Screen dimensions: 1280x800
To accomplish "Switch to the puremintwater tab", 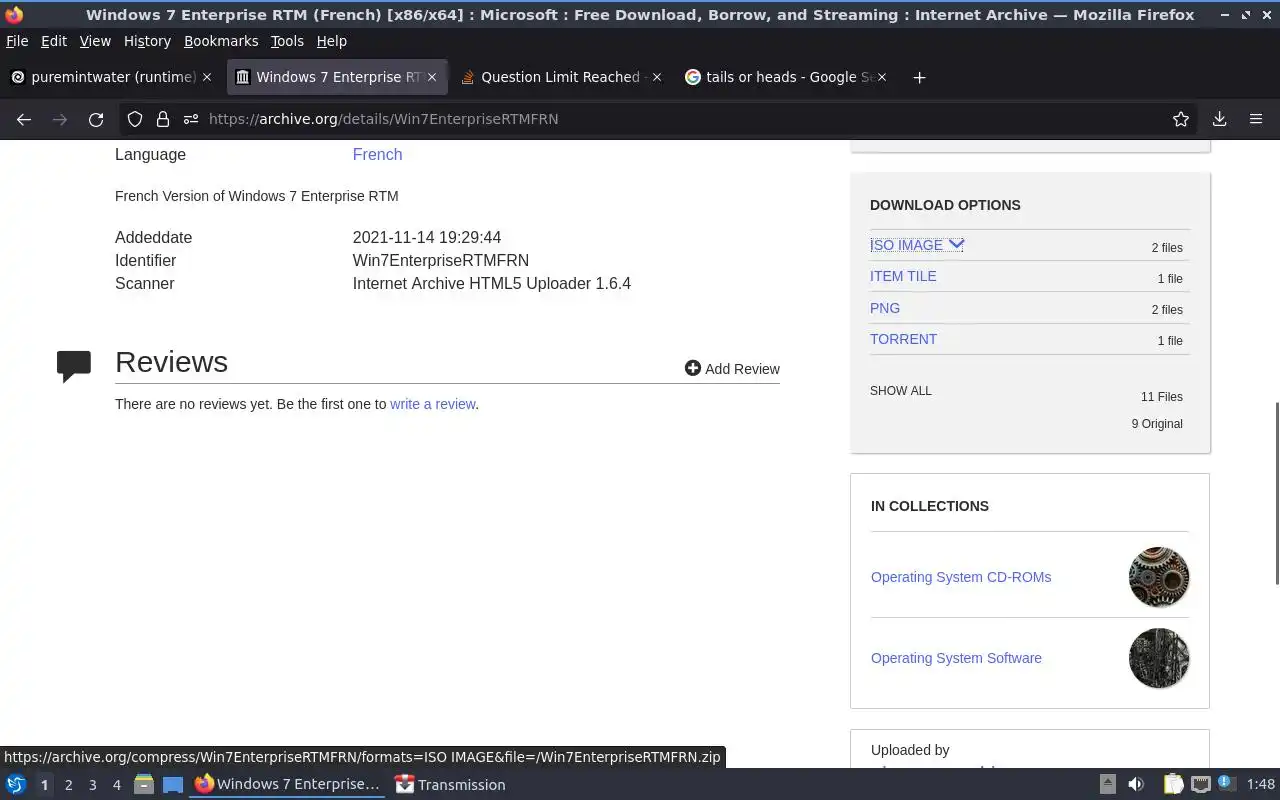I will (x=112, y=77).
